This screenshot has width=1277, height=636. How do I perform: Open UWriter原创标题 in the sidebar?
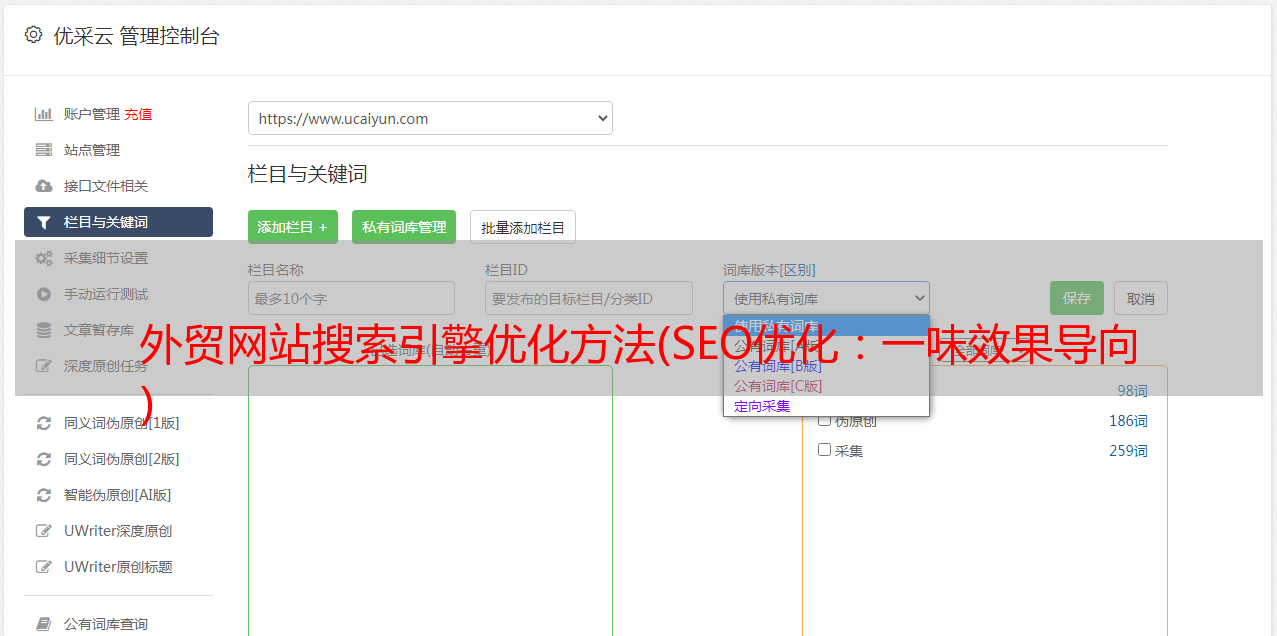click(x=118, y=567)
